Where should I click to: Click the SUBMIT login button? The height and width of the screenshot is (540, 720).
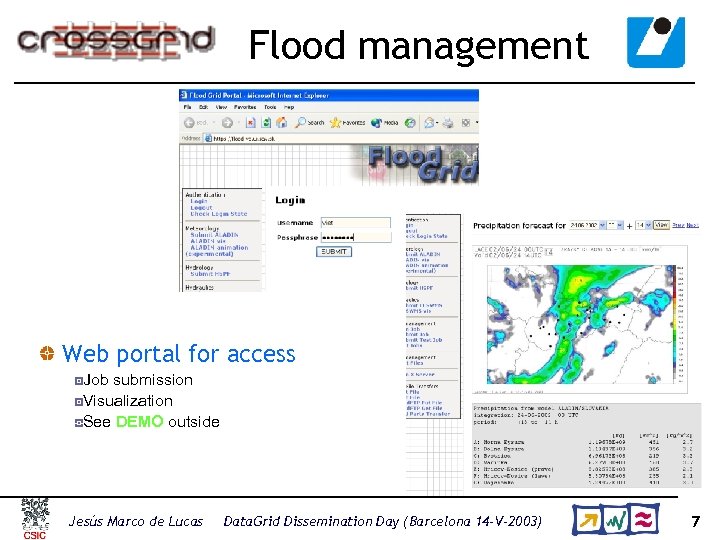334,252
